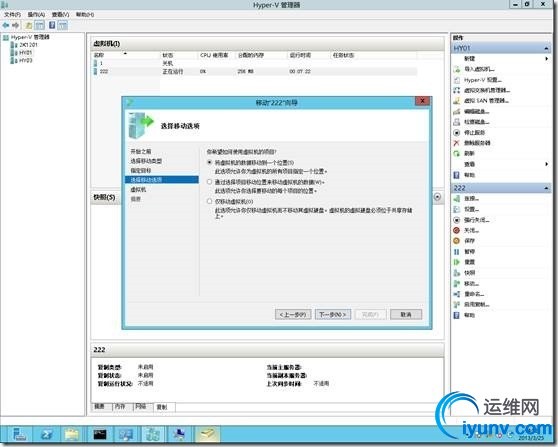Click the 开始之前 step in wizard sidebar

click(x=141, y=151)
